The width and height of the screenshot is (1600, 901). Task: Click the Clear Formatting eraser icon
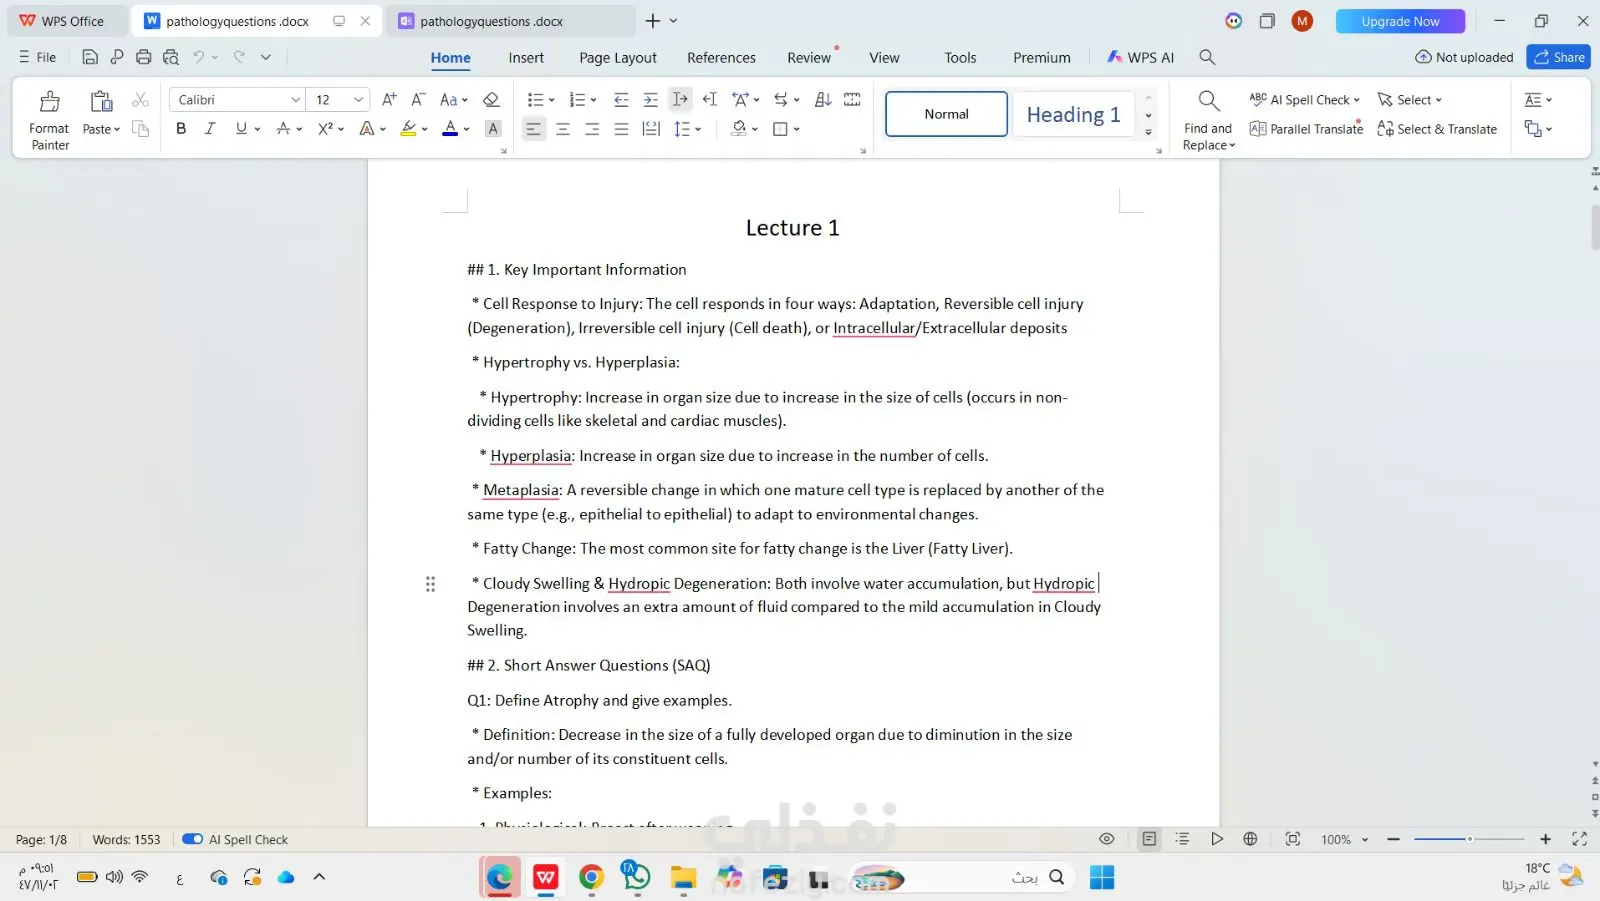point(491,99)
